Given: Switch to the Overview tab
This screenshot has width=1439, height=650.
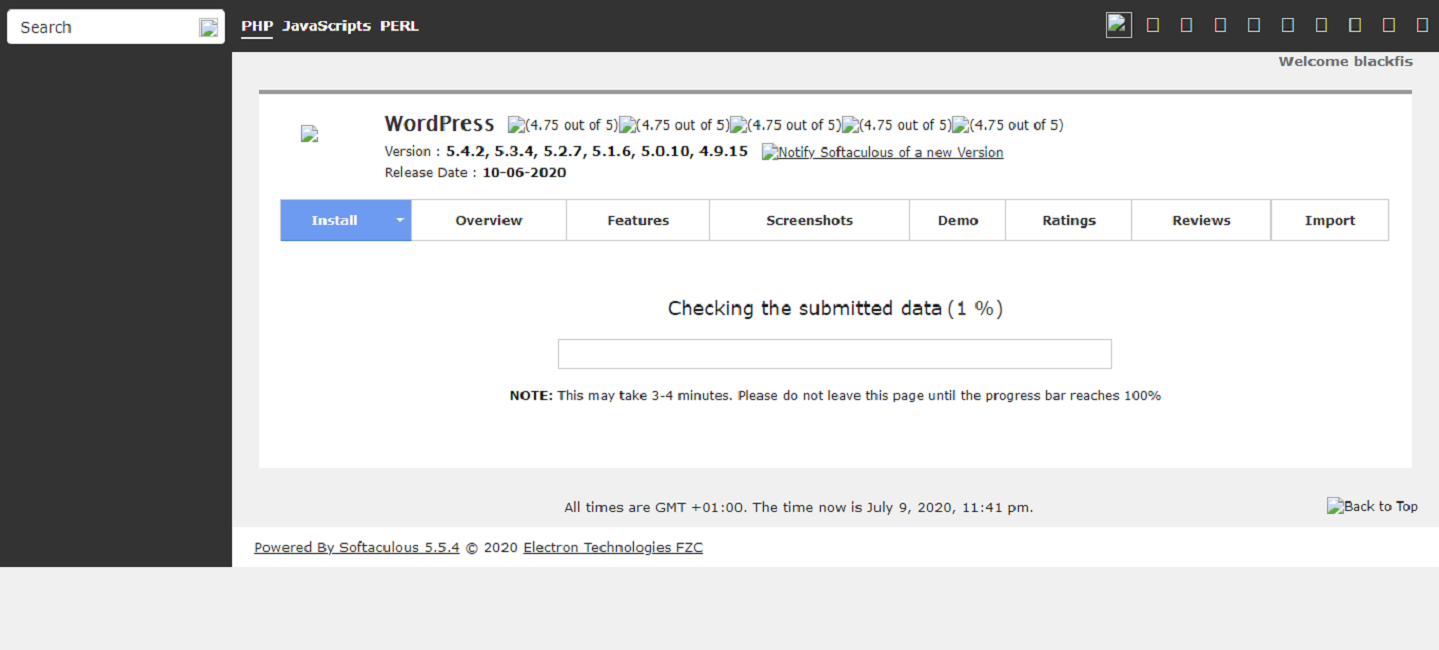Looking at the screenshot, I should coord(488,221).
